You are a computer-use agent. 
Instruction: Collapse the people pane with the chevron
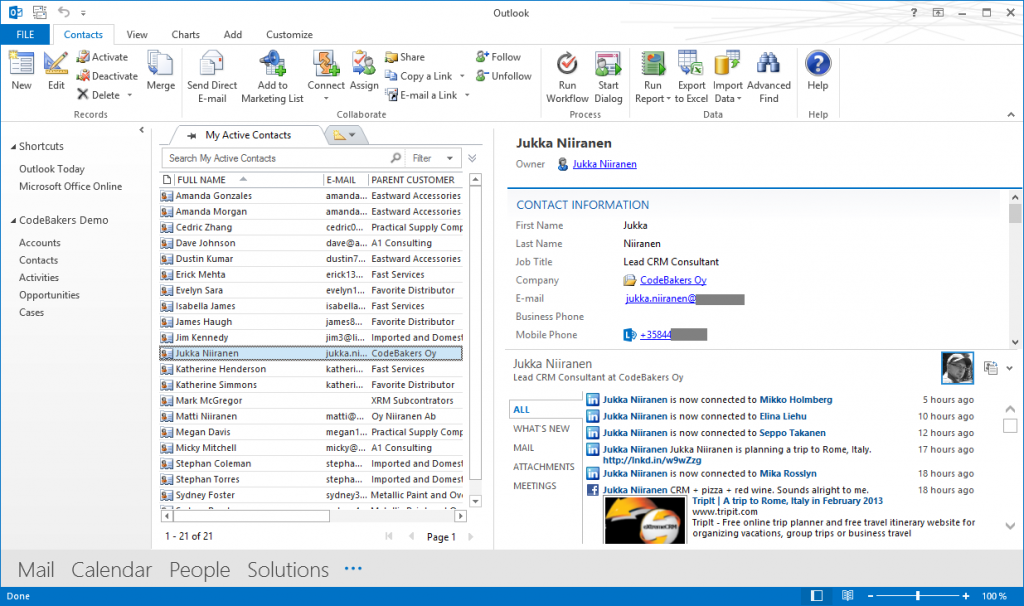pyautogui.click(x=1010, y=368)
